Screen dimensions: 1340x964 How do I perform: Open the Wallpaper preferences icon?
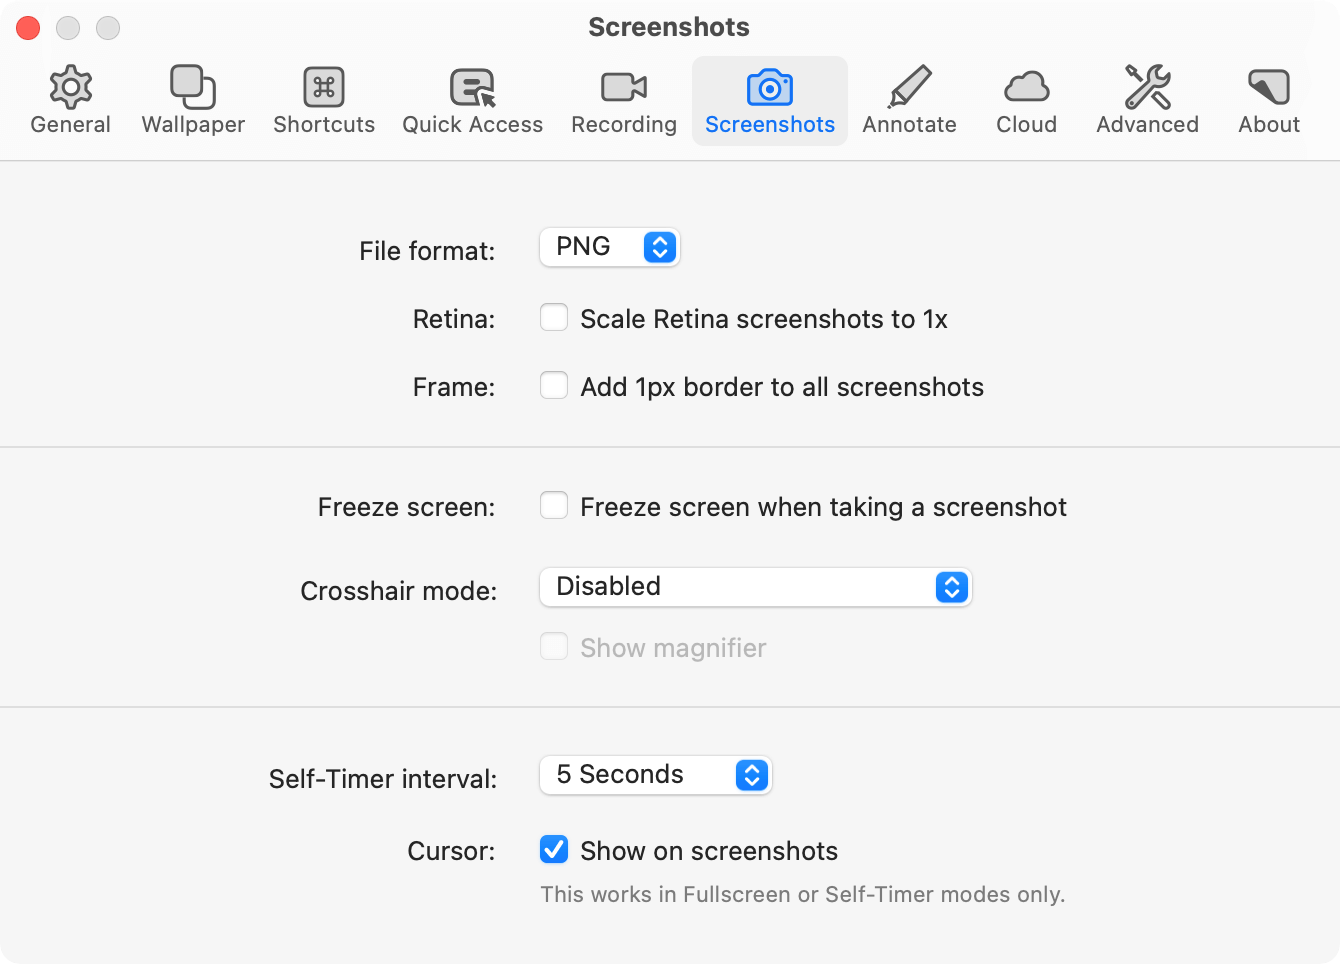click(193, 88)
